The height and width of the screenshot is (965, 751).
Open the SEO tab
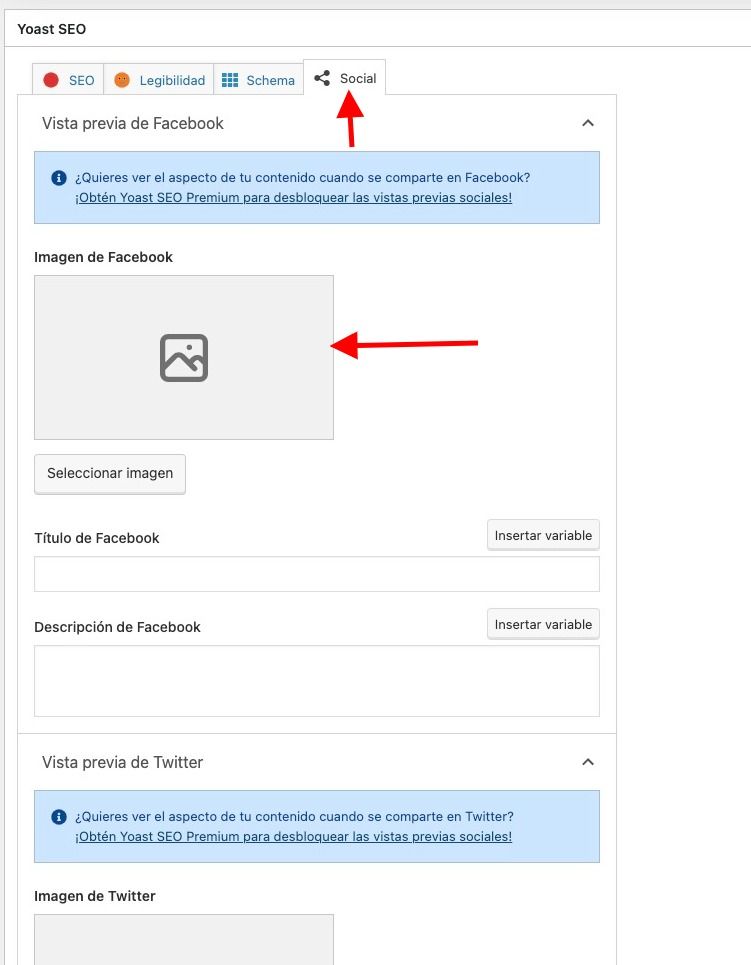coord(68,80)
